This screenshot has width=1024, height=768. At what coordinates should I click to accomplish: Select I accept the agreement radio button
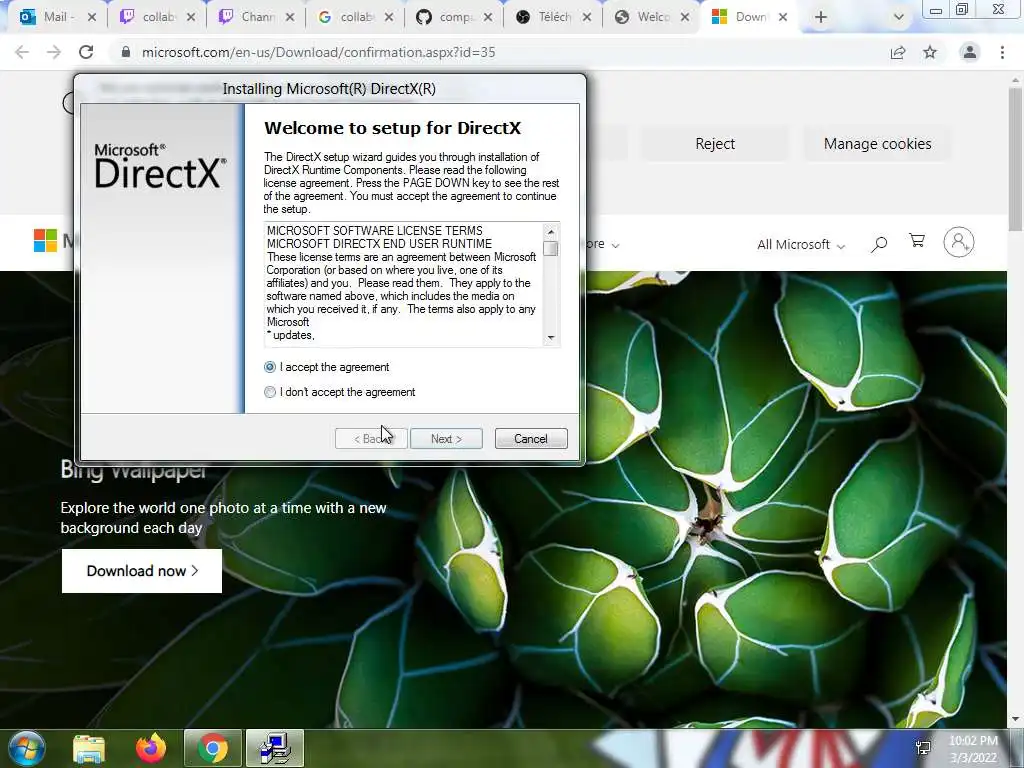click(270, 367)
